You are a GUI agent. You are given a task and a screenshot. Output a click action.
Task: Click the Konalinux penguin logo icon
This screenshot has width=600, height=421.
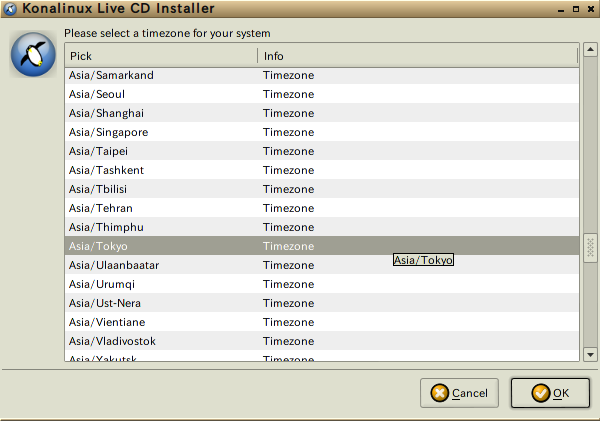pyautogui.click(x=33, y=54)
